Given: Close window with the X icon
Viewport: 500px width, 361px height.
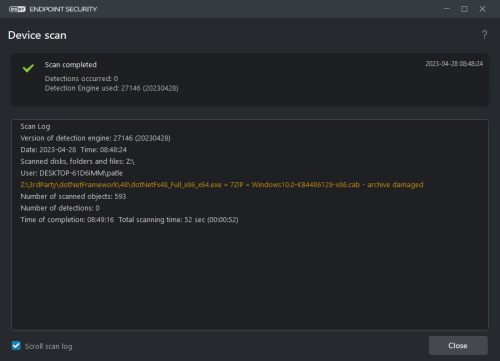Looking at the screenshot, I should [482, 9].
